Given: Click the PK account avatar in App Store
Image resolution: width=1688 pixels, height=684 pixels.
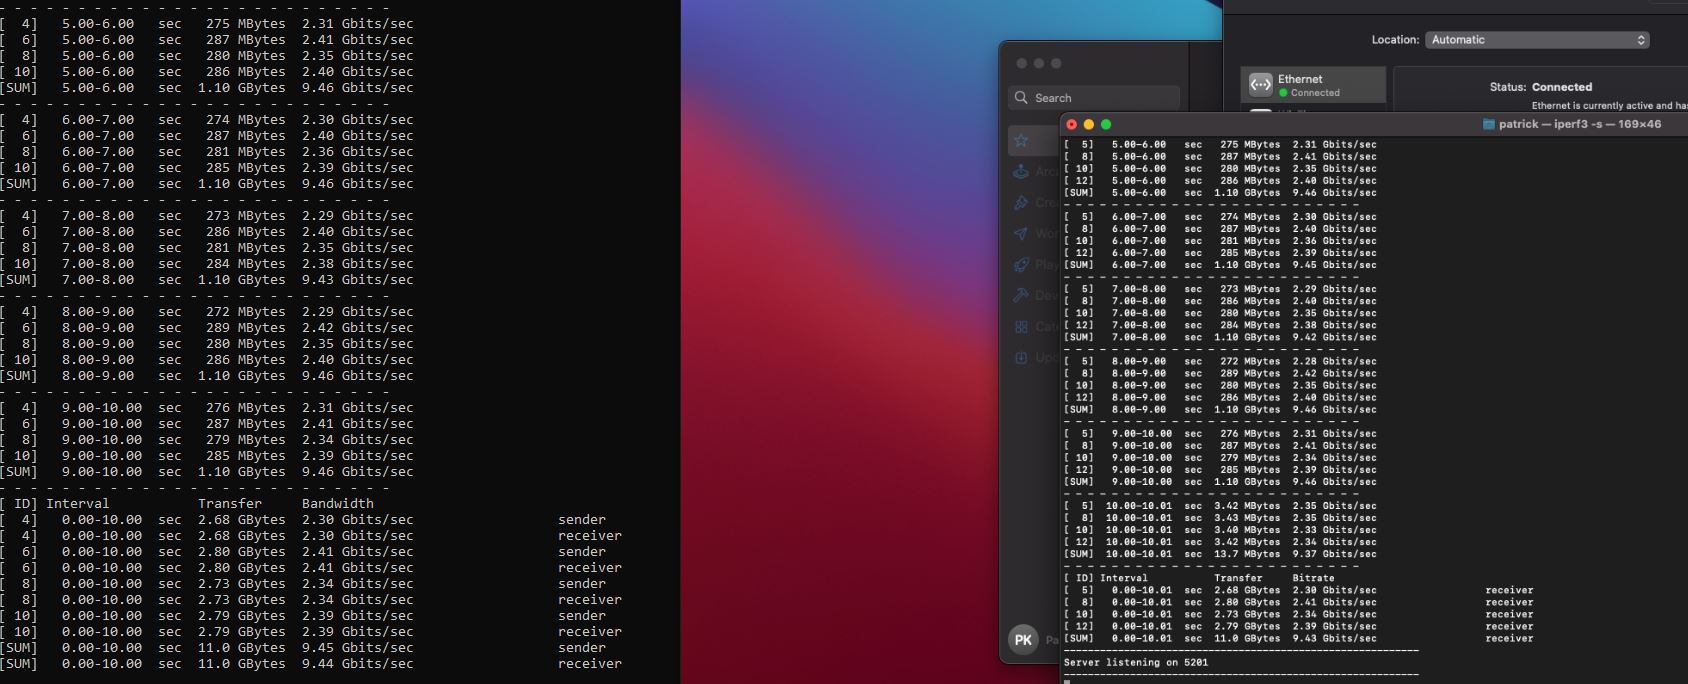Looking at the screenshot, I should pyautogui.click(x=1023, y=640).
